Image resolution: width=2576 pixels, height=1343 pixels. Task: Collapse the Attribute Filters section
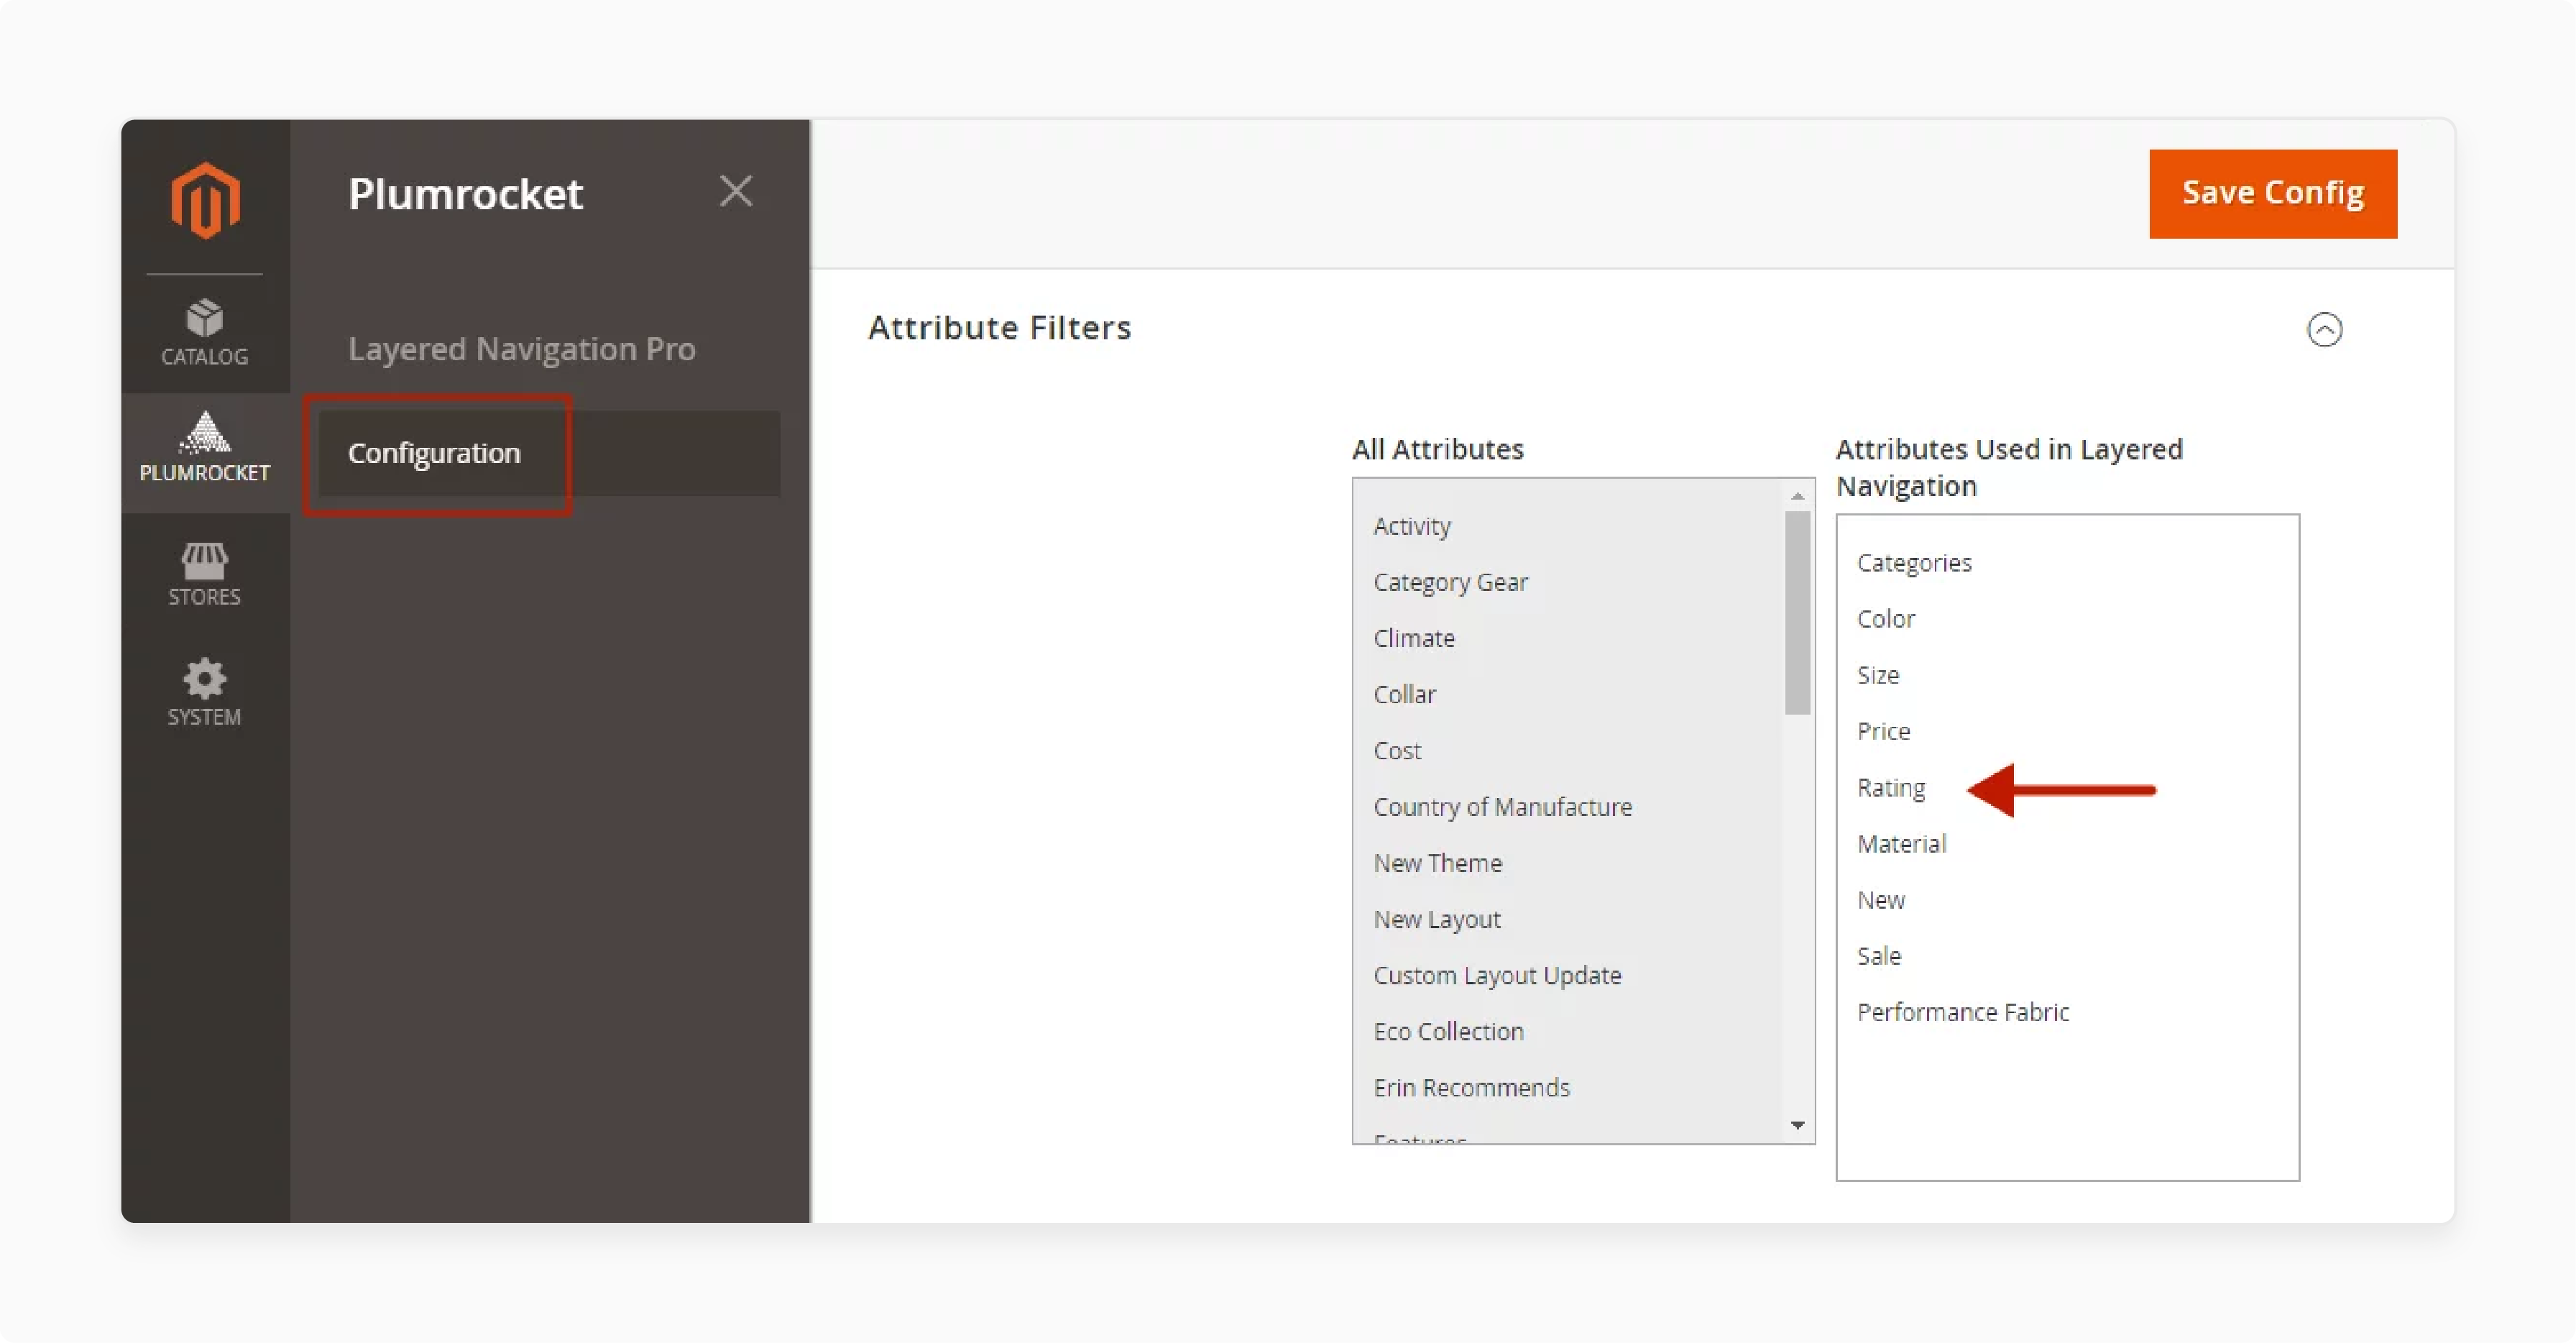(2324, 329)
